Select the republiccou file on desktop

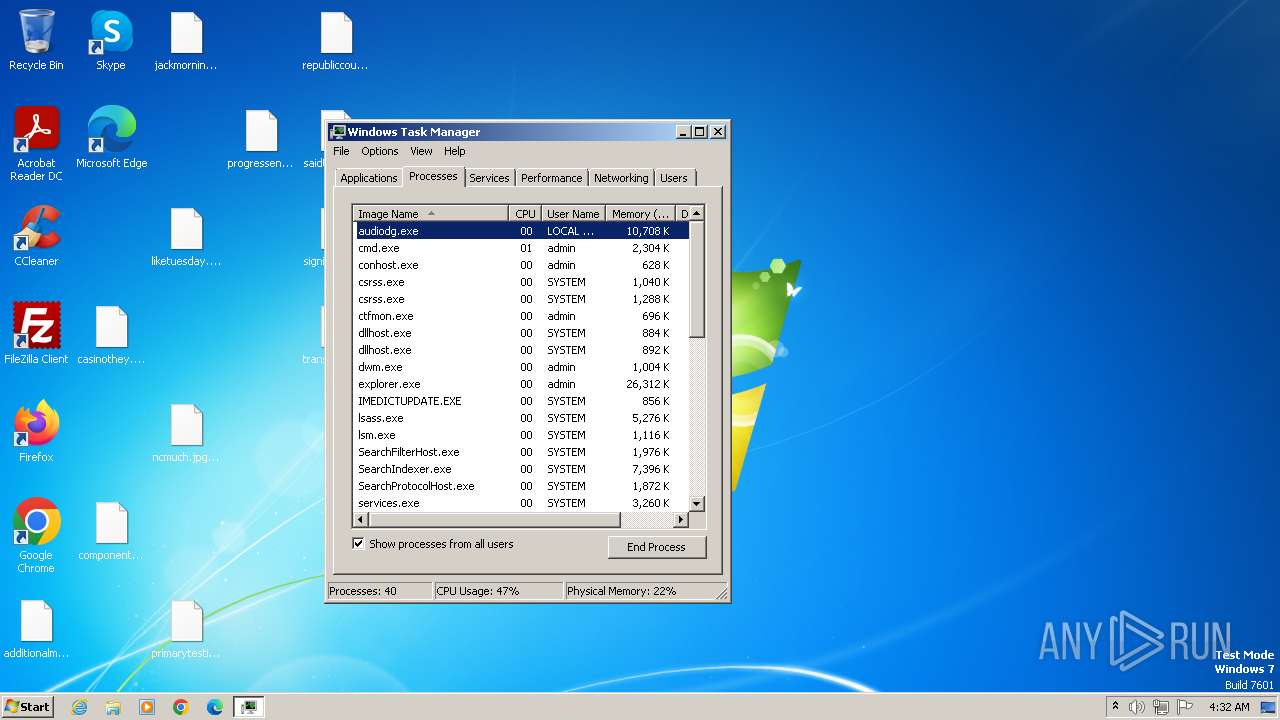click(336, 40)
